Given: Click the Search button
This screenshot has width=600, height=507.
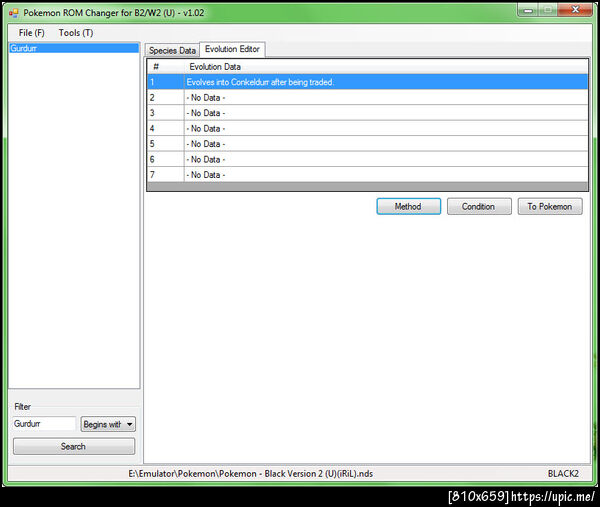Looking at the screenshot, I should (74, 446).
